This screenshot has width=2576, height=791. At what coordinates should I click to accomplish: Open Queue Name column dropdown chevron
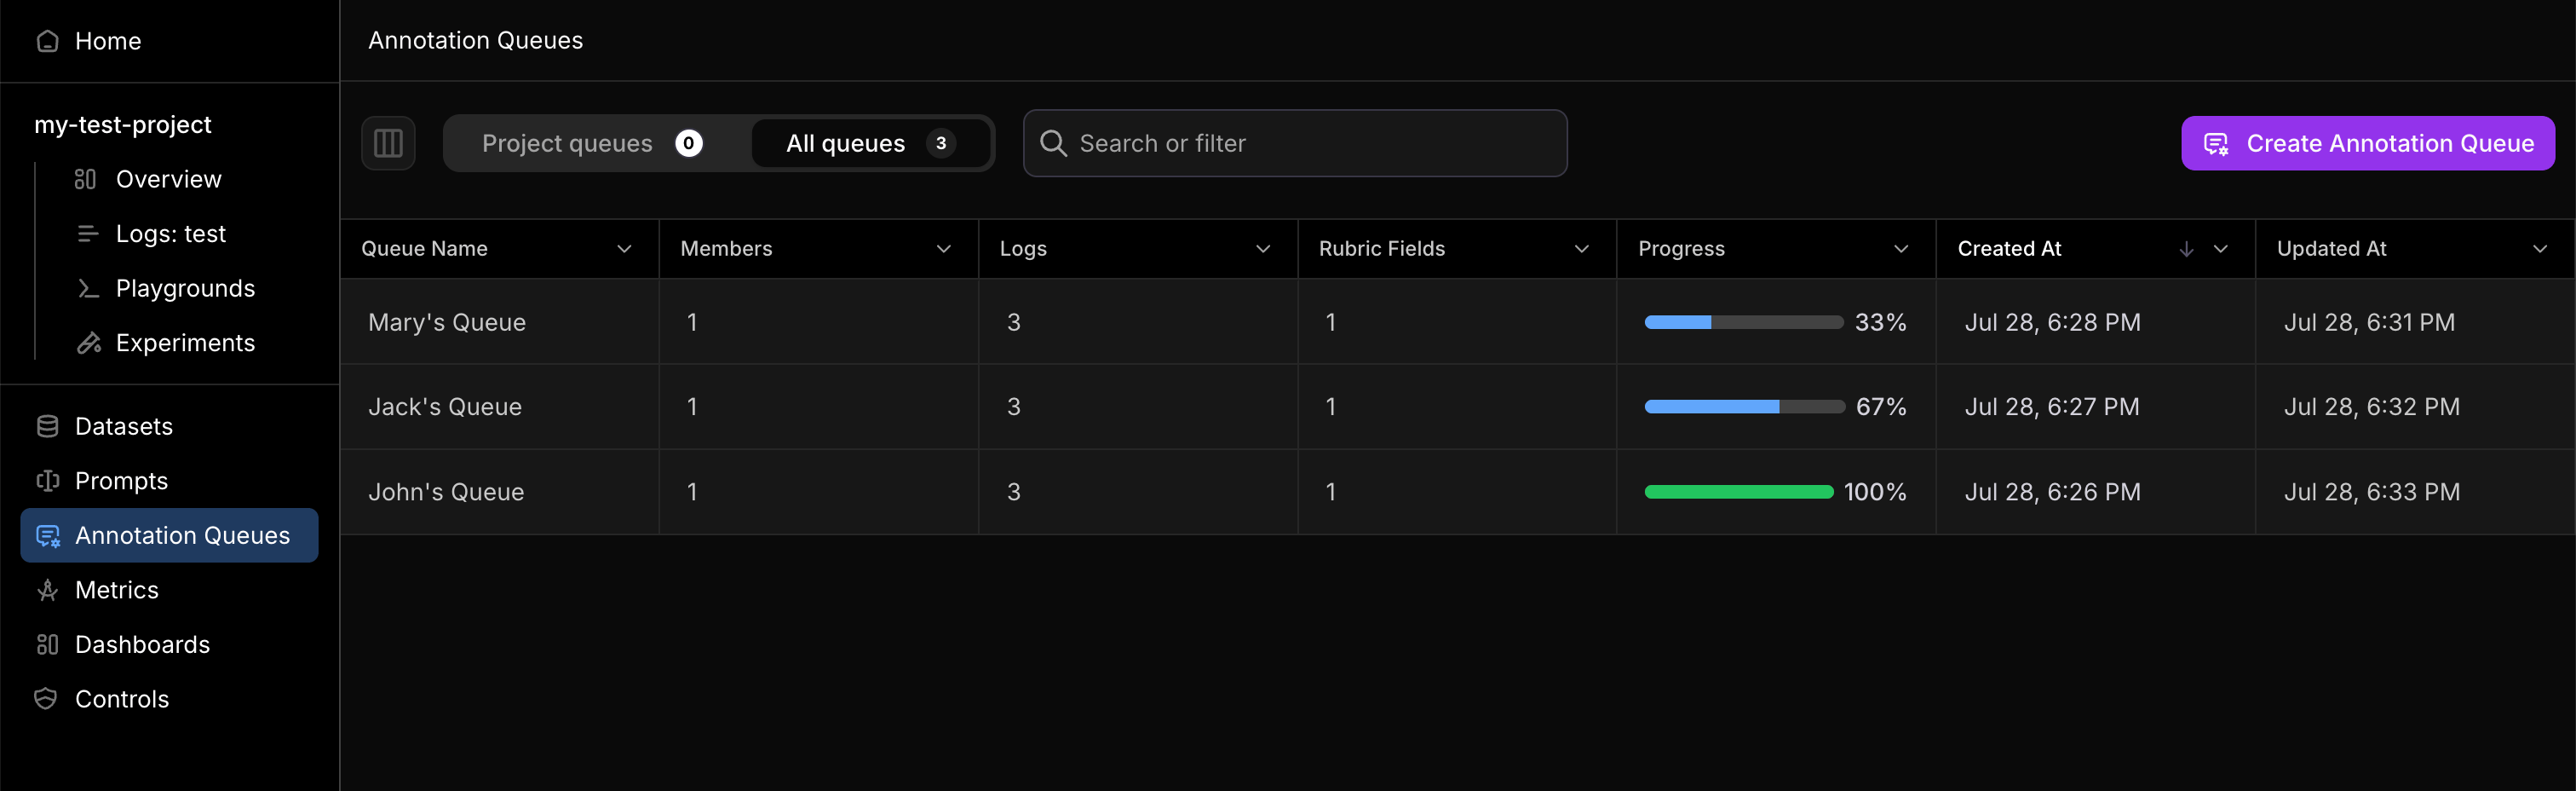pos(624,249)
